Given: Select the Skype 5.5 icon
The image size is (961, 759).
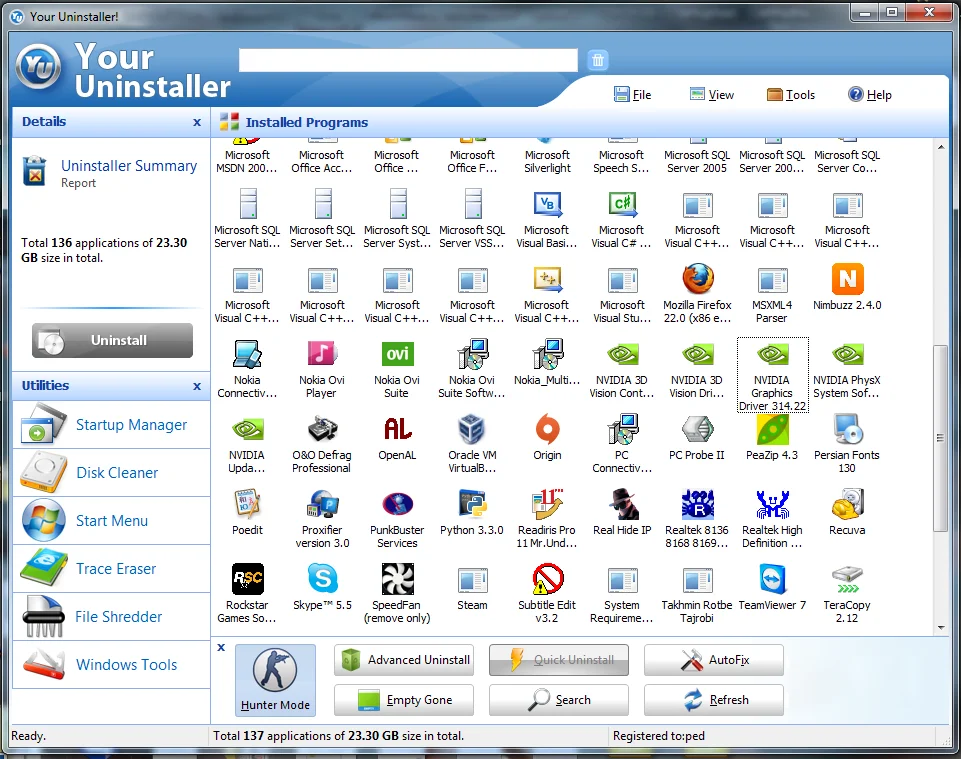Looking at the screenshot, I should (x=322, y=579).
